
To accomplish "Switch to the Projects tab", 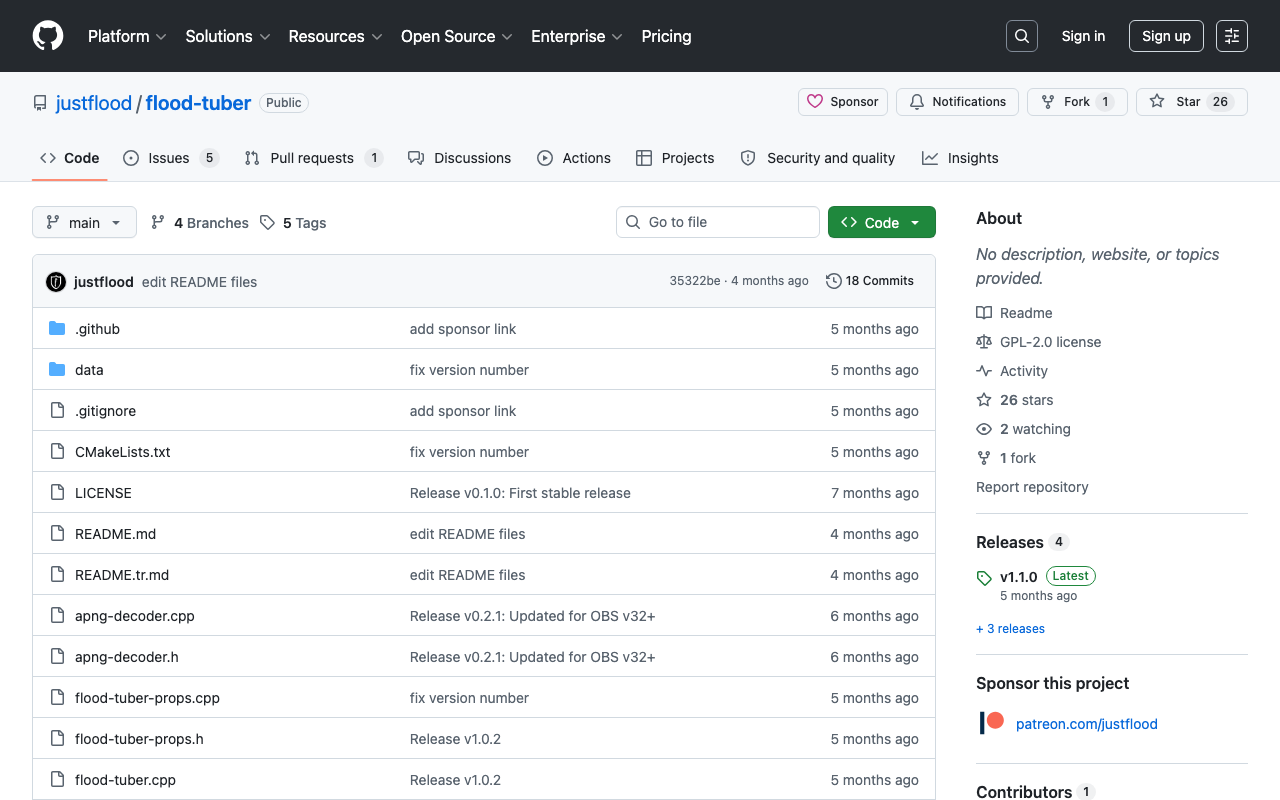I will tap(675, 158).
